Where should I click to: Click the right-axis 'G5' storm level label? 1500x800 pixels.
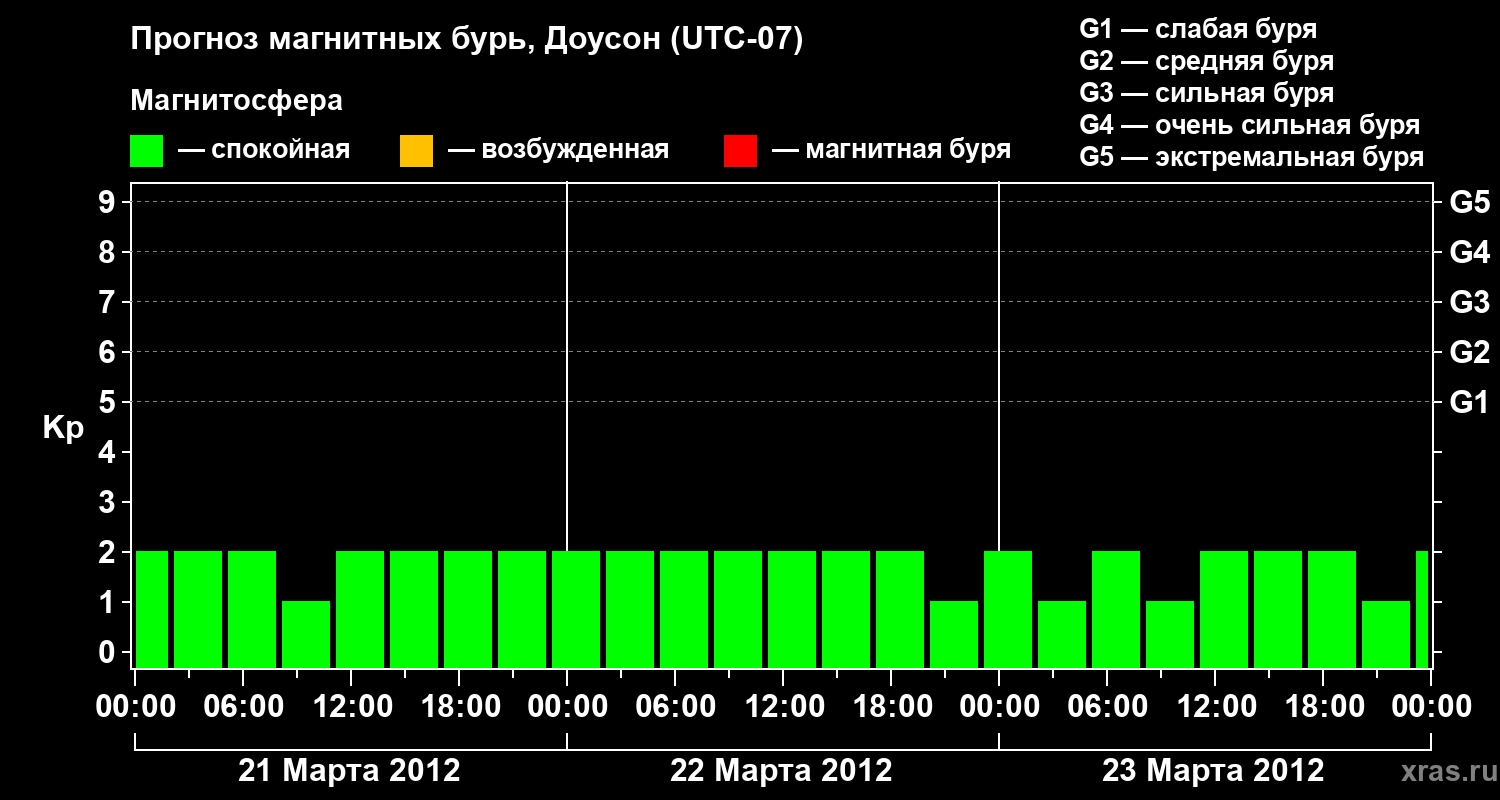click(x=1469, y=202)
